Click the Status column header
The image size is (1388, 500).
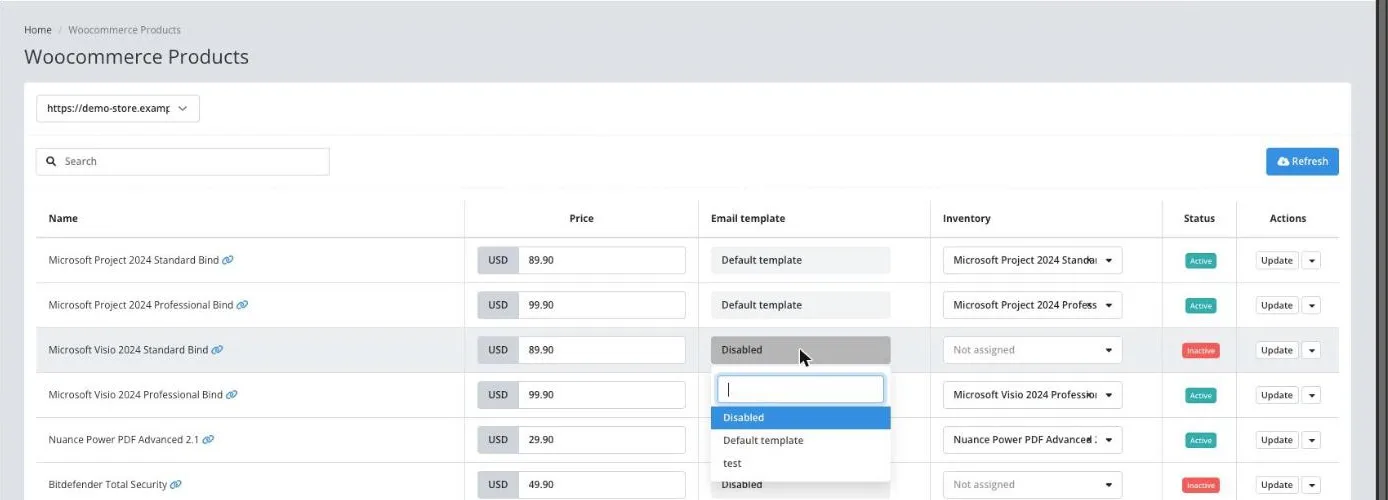click(1199, 218)
